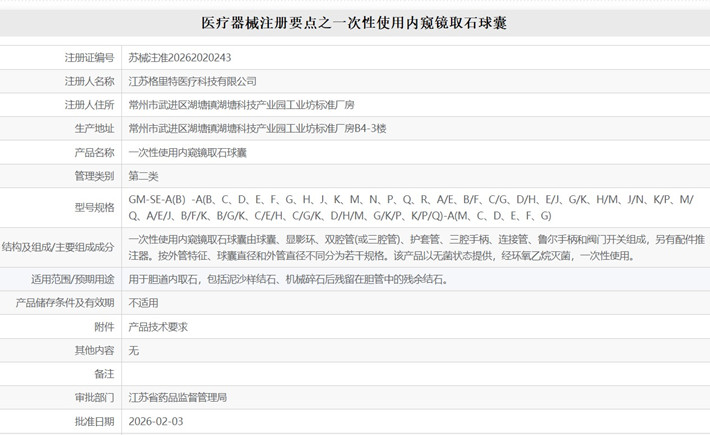The height and width of the screenshot is (435, 710).
Task: Click the page title 医疗器械注册要点之一次性使用内窥镜取石球囊
Action: (354, 23)
